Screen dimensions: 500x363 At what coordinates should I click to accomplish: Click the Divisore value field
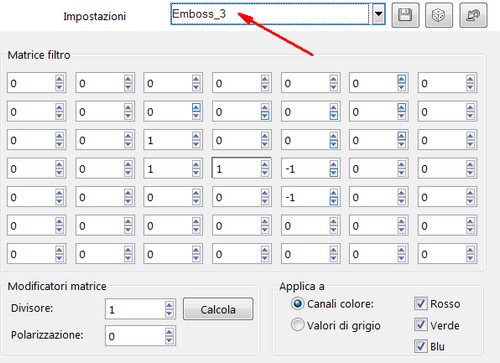(x=135, y=309)
